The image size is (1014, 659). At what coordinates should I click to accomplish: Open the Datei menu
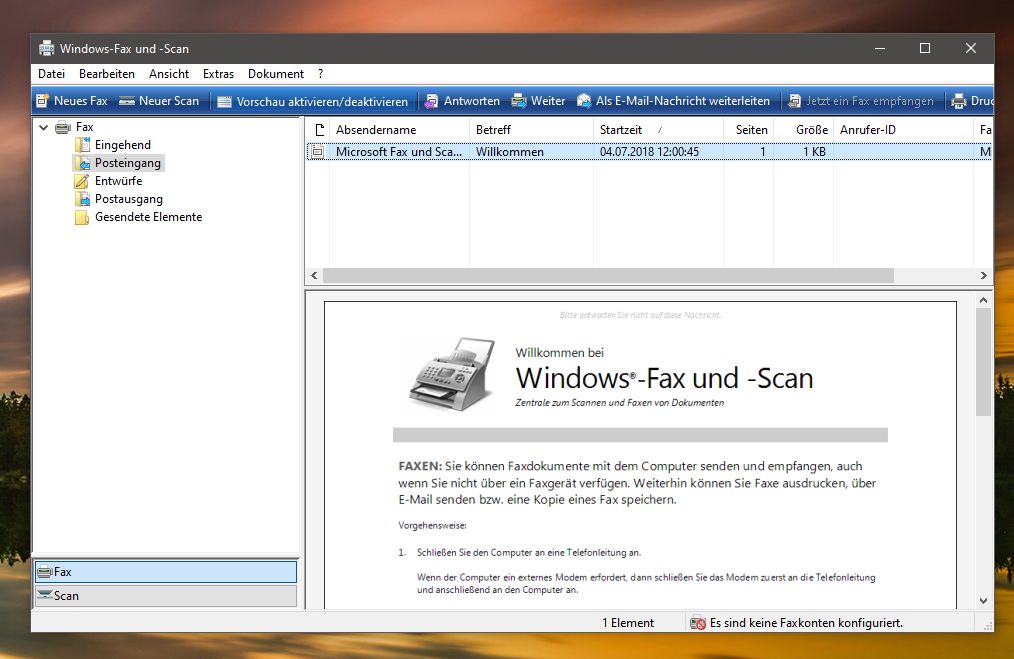click(x=52, y=74)
